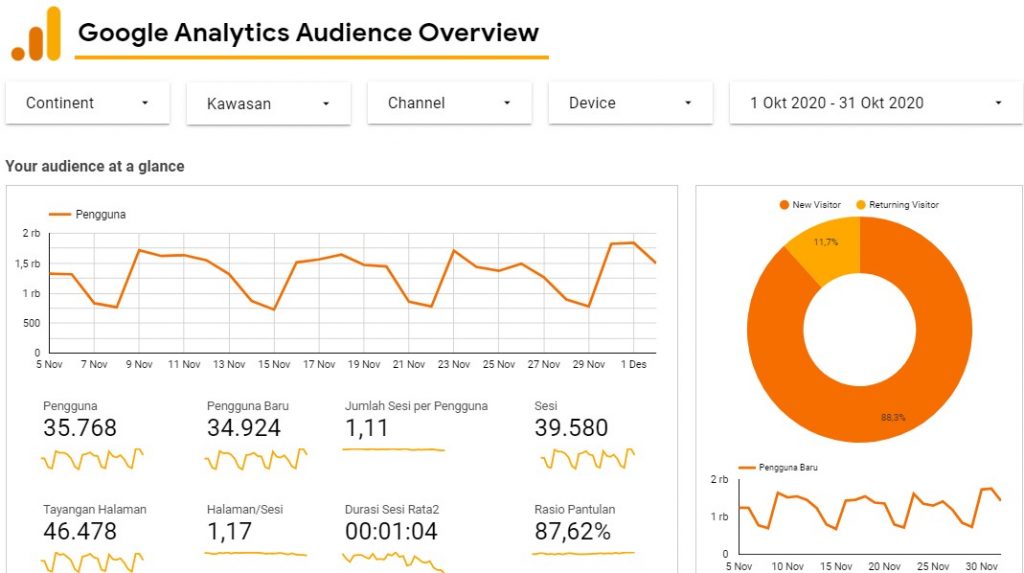The width and height of the screenshot is (1024, 573).
Task: Click the 1,5 rb label on the main chart y-axis
Action: (27, 264)
